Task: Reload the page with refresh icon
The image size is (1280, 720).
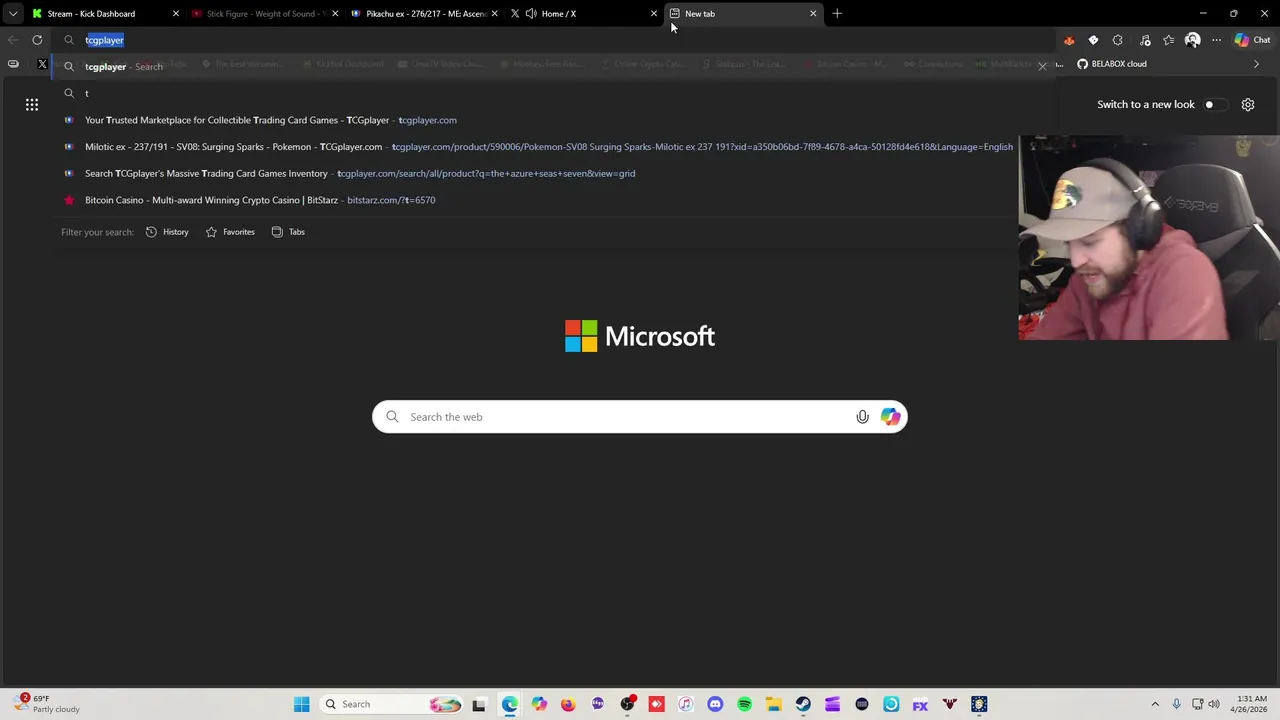Action: pyautogui.click(x=37, y=40)
